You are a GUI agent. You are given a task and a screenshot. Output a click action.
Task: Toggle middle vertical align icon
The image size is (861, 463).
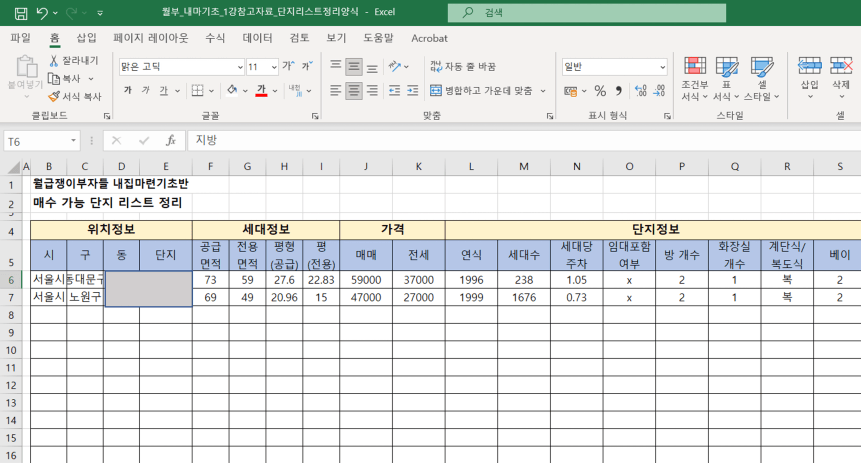[x=354, y=67]
